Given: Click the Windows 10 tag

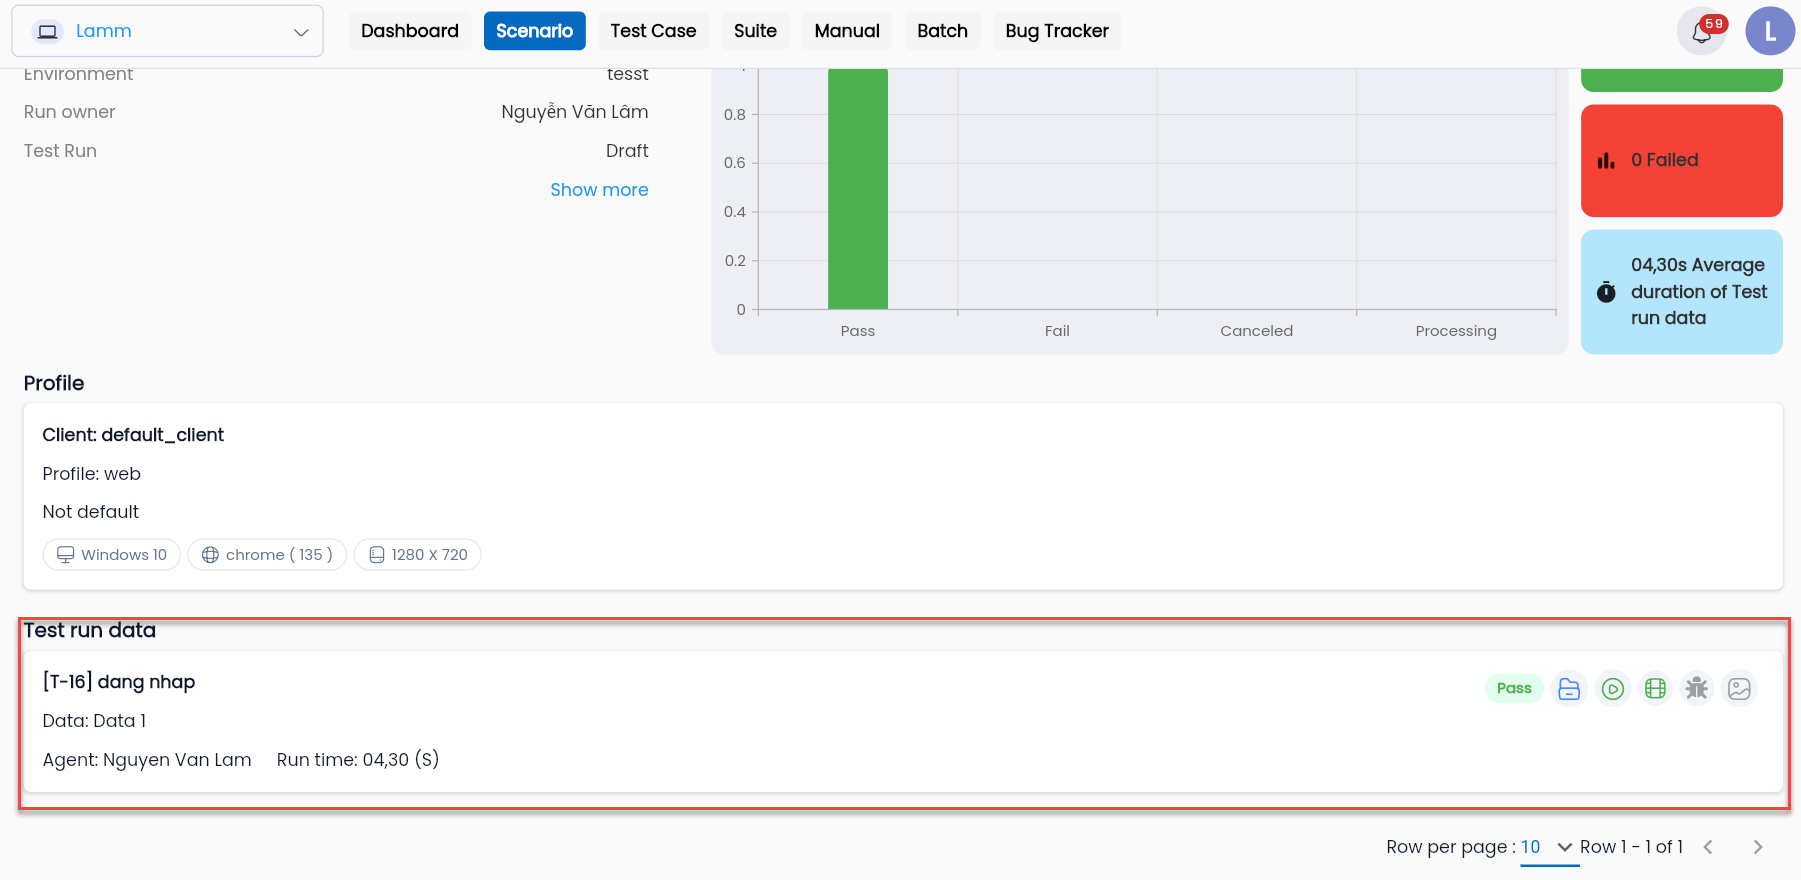Looking at the screenshot, I should pyautogui.click(x=112, y=555).
